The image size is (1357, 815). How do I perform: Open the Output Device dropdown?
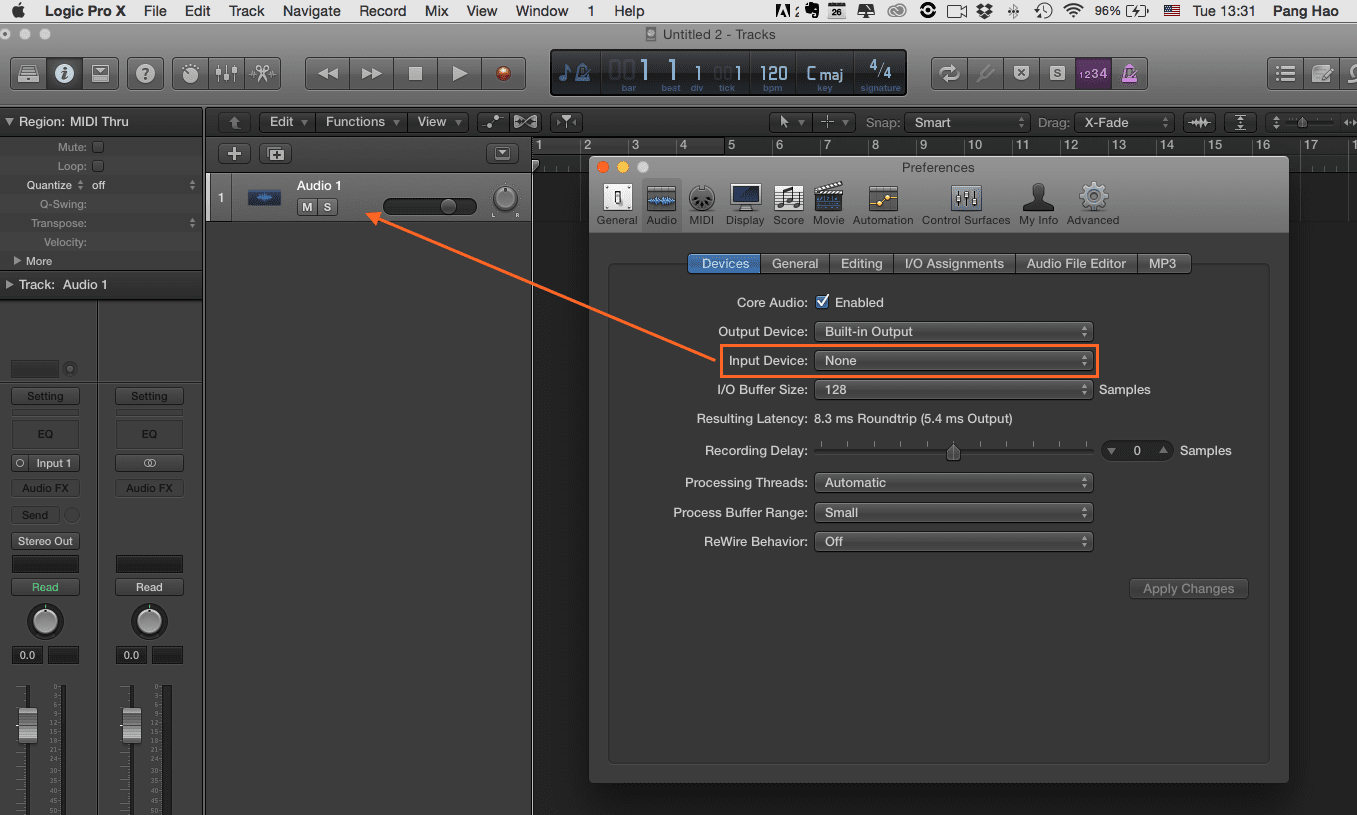pyautogui.click(x=954, y=331)
